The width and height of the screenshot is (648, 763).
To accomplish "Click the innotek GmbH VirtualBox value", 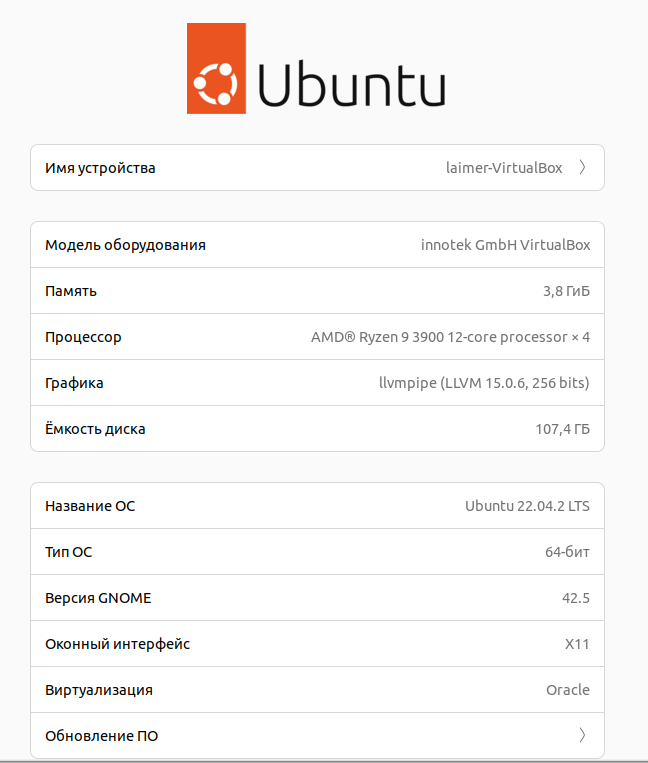I will click(x=505, y=245).
